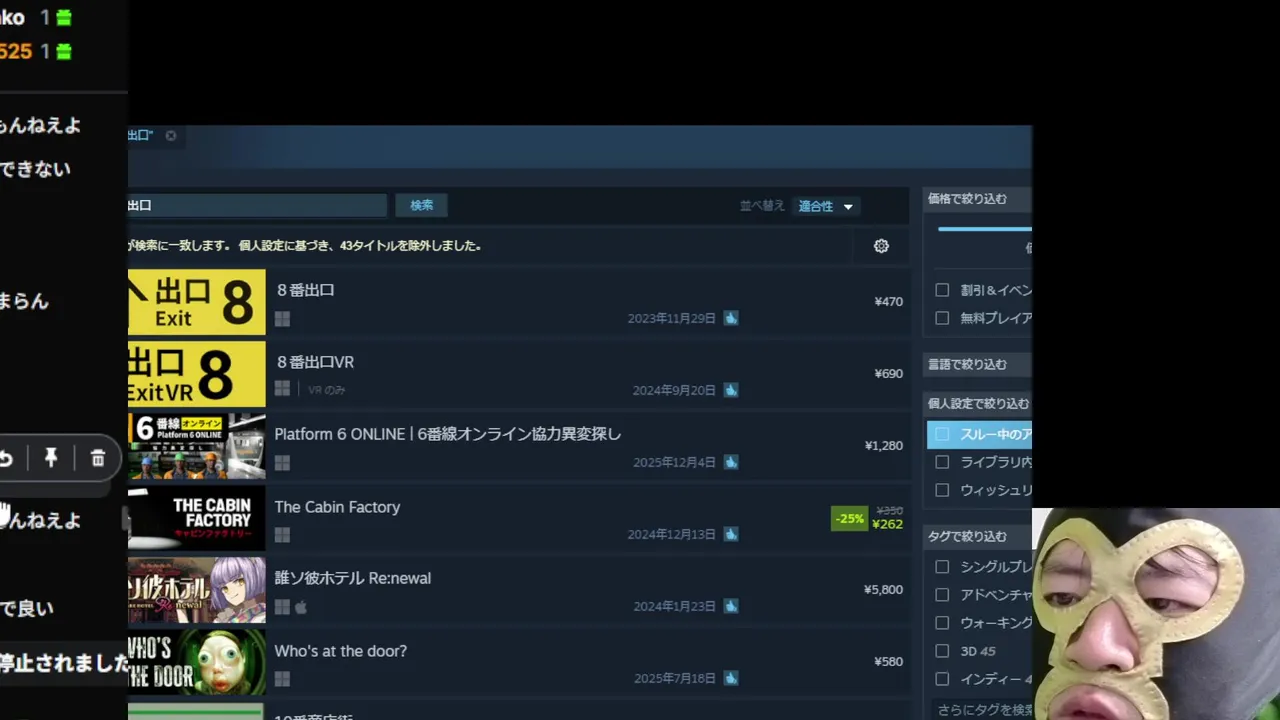This screenshot has height=720, width=1280.
Task: Check the 3D tag checkbox
Action: coord(942,650)
